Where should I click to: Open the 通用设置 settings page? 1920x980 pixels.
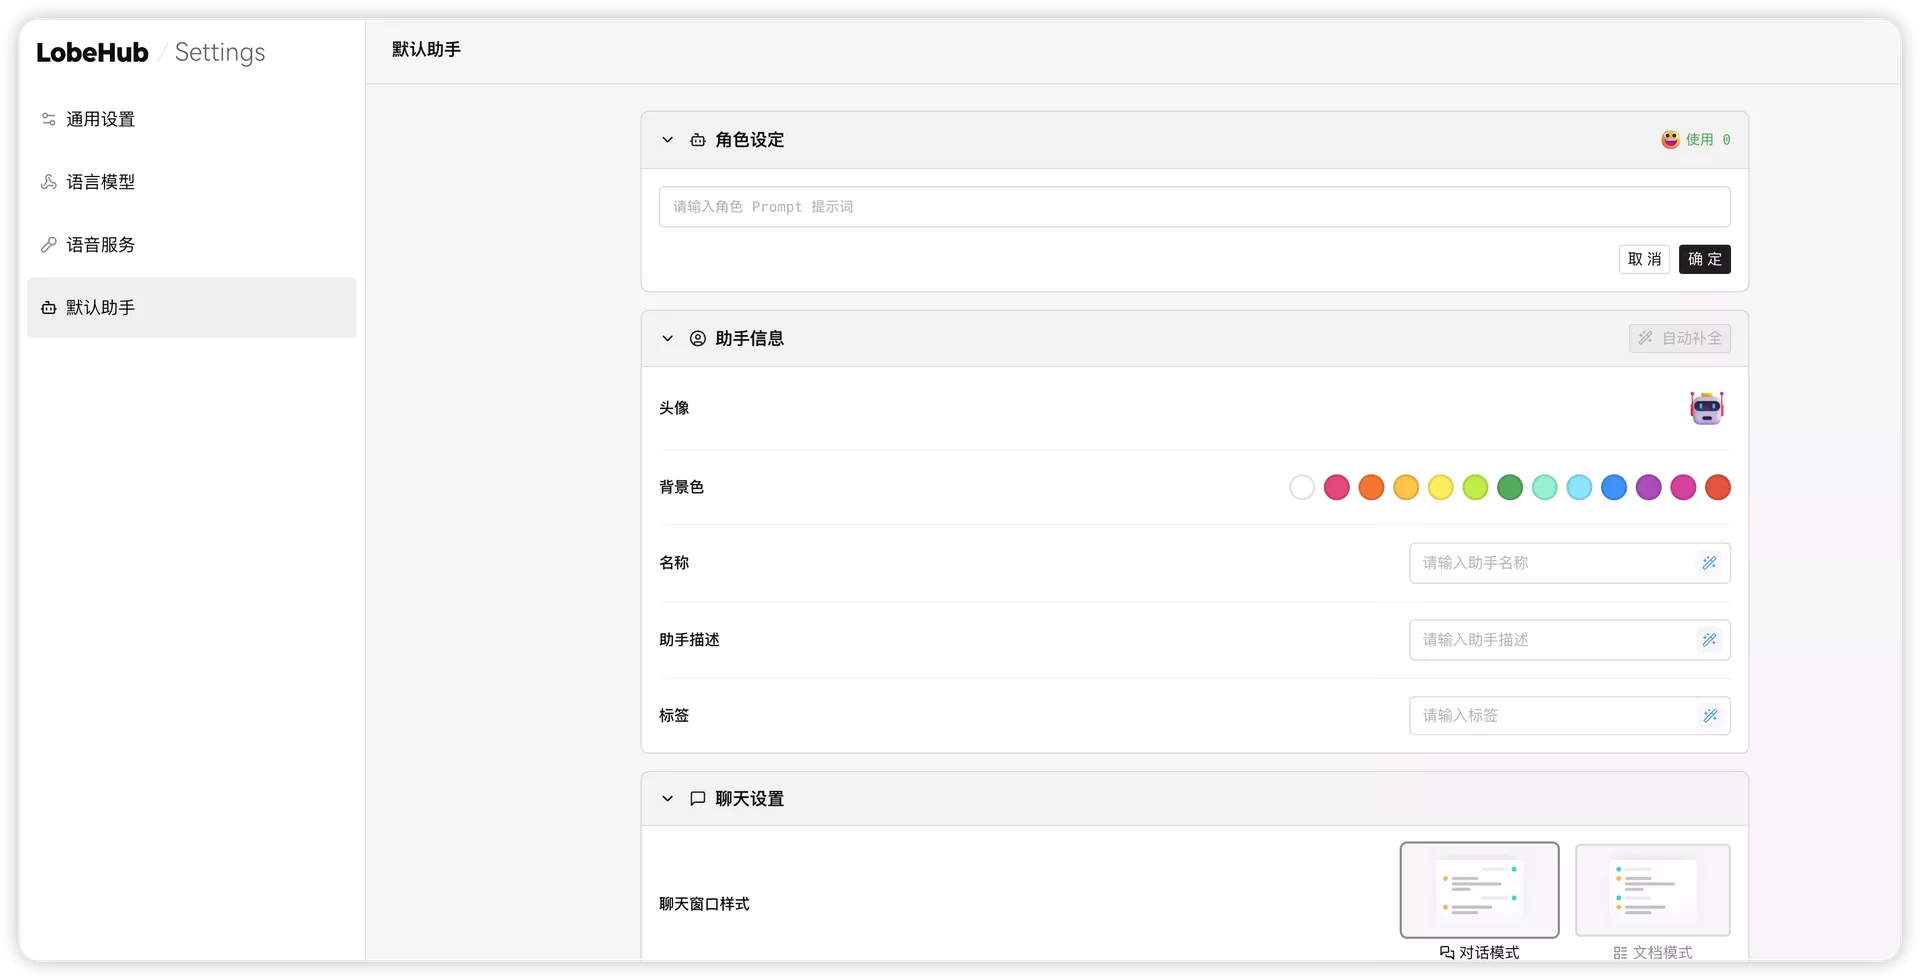click(100, 120)
